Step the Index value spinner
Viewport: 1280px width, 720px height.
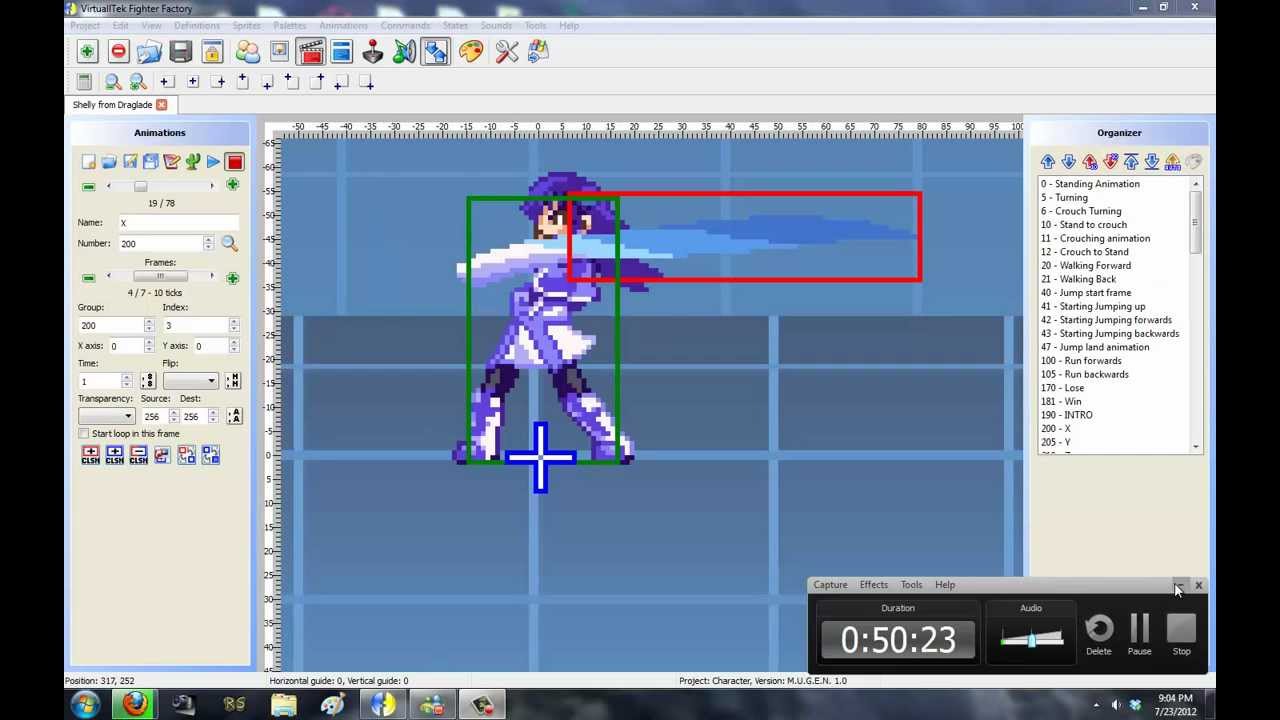[x=234, y=325]
